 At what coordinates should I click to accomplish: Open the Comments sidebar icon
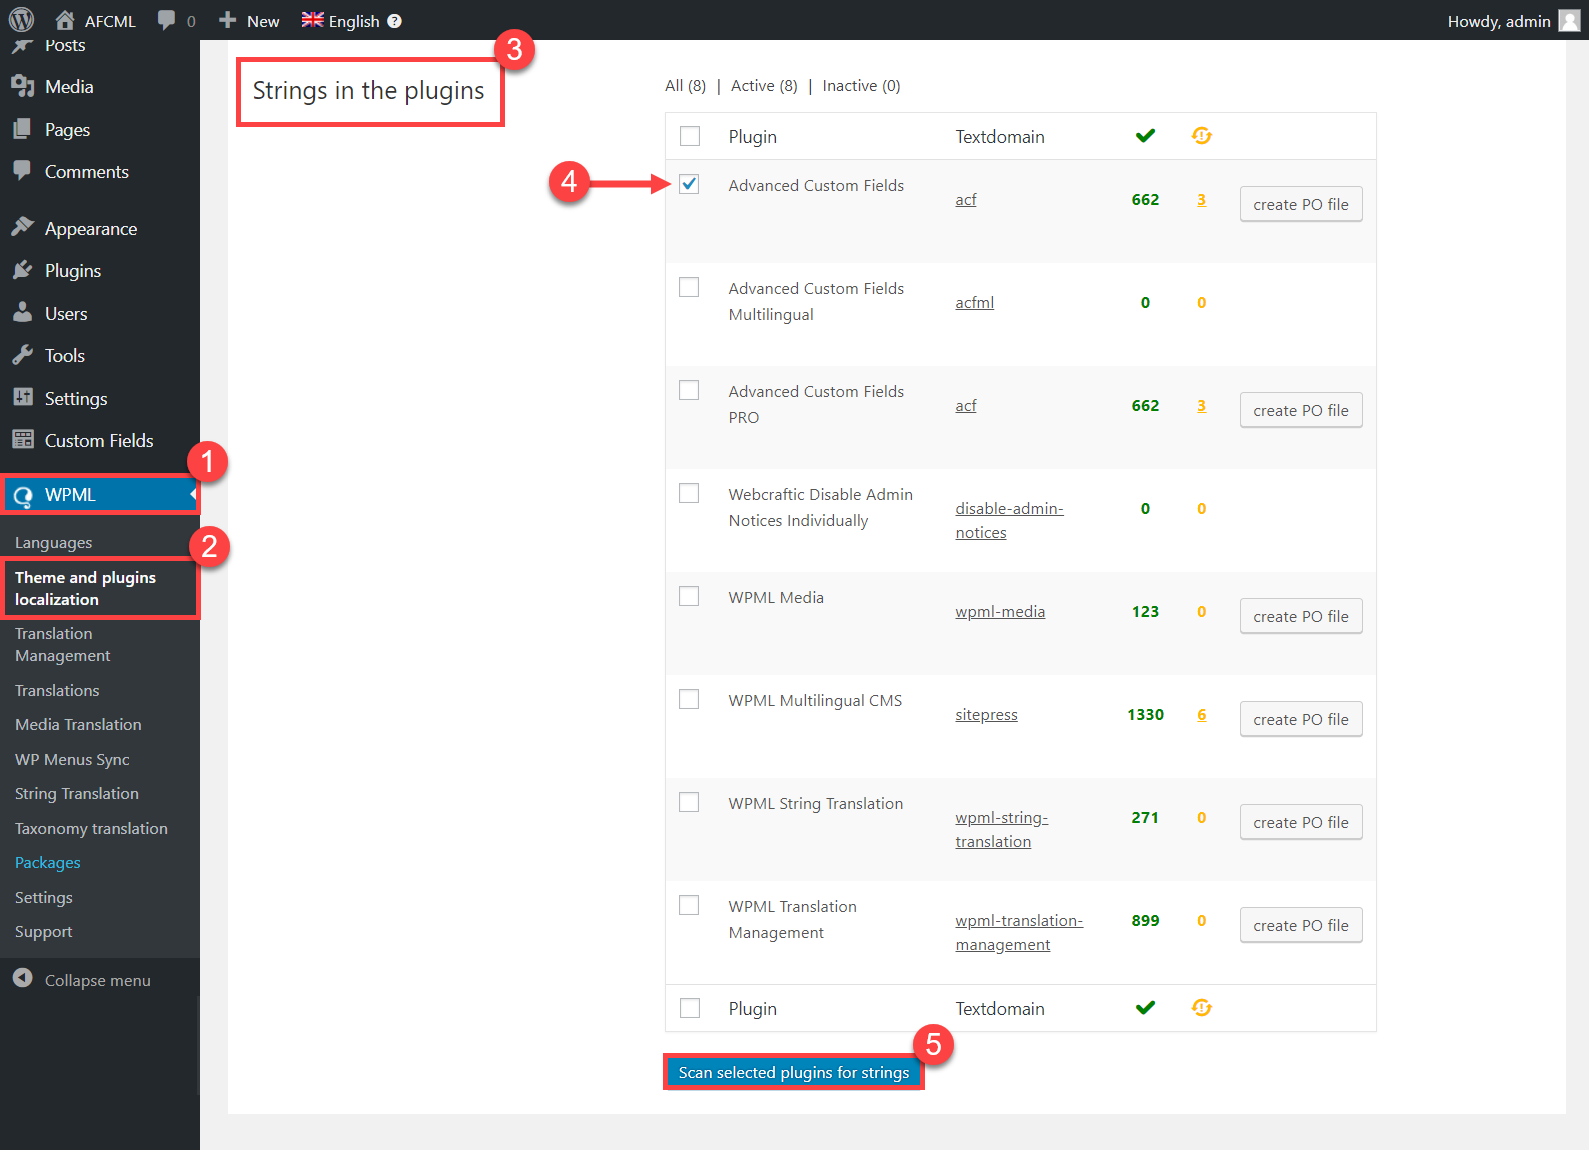pyautogui.click(x=22, y=171)
